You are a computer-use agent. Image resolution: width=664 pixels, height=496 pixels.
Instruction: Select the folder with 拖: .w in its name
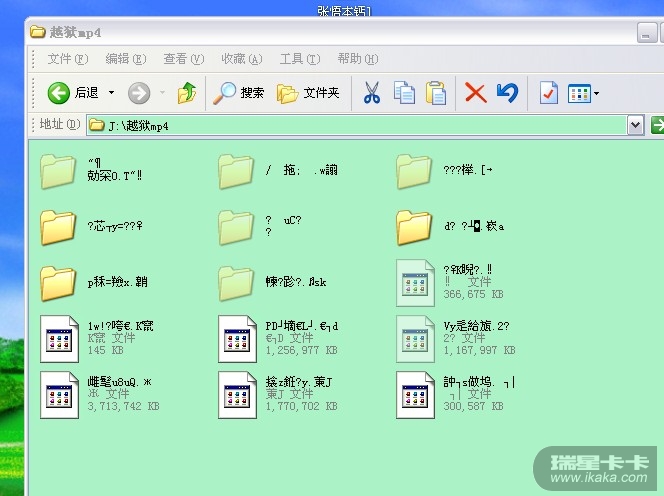pyautogui.click(x=236, y=171)
